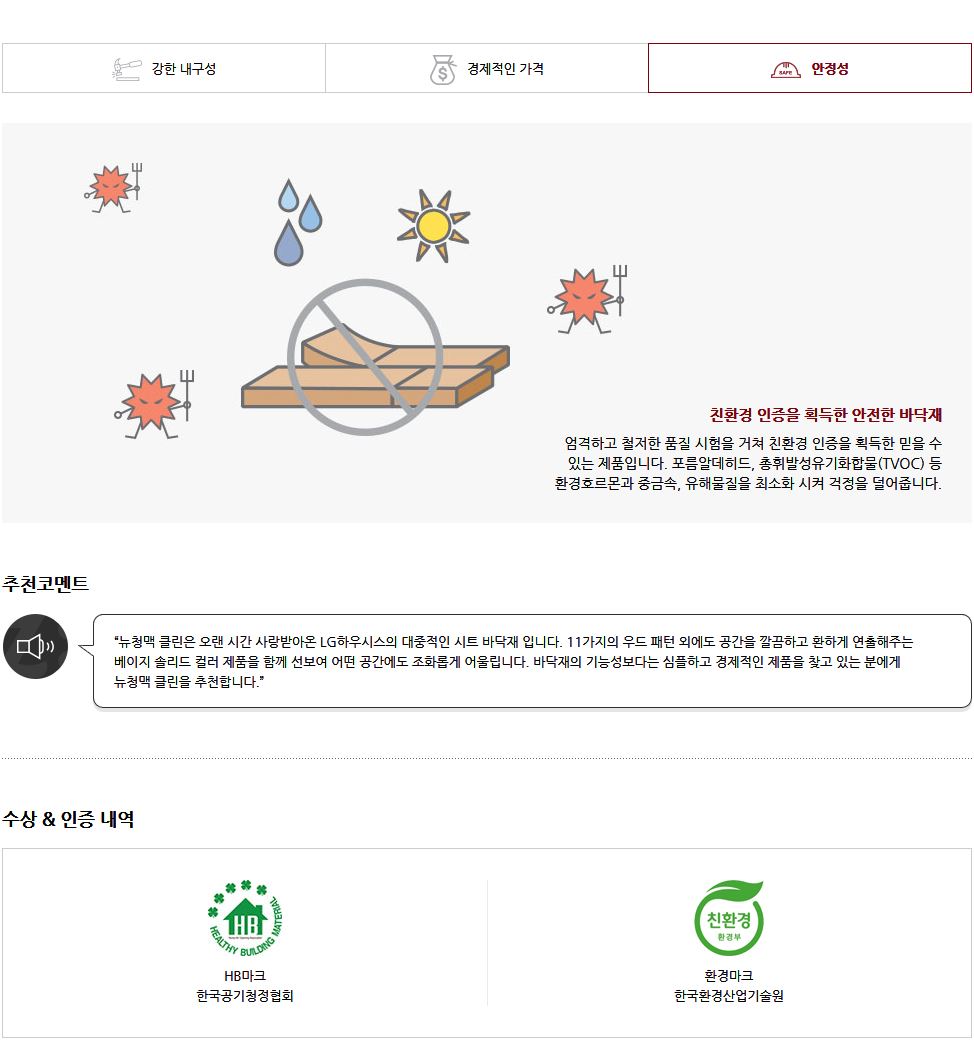Click the HB마크 한국공기청정협회 label
The width and height of the screenshot is (974, 1047).
coord(245,986)
